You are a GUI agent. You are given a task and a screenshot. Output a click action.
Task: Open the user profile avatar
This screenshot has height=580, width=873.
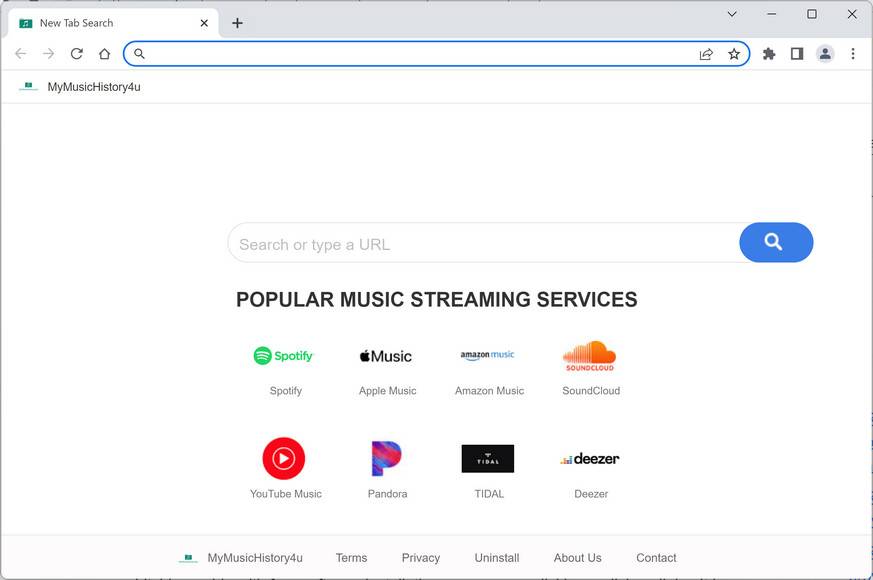coord(825,53)
